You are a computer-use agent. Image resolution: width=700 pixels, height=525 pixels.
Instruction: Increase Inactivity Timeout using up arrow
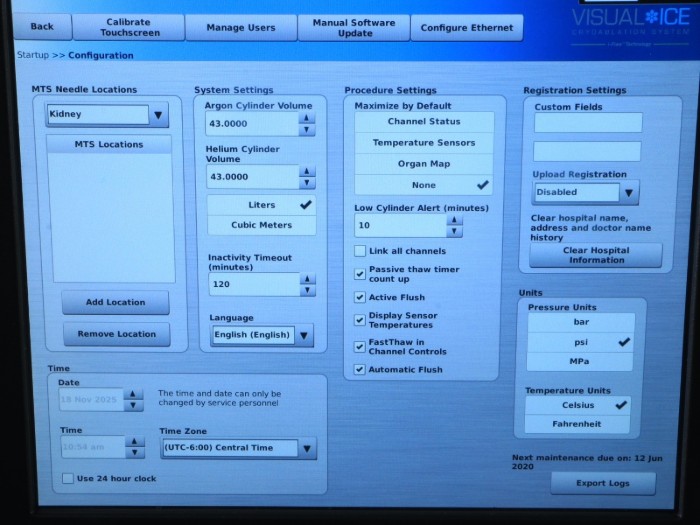point(307,278)
